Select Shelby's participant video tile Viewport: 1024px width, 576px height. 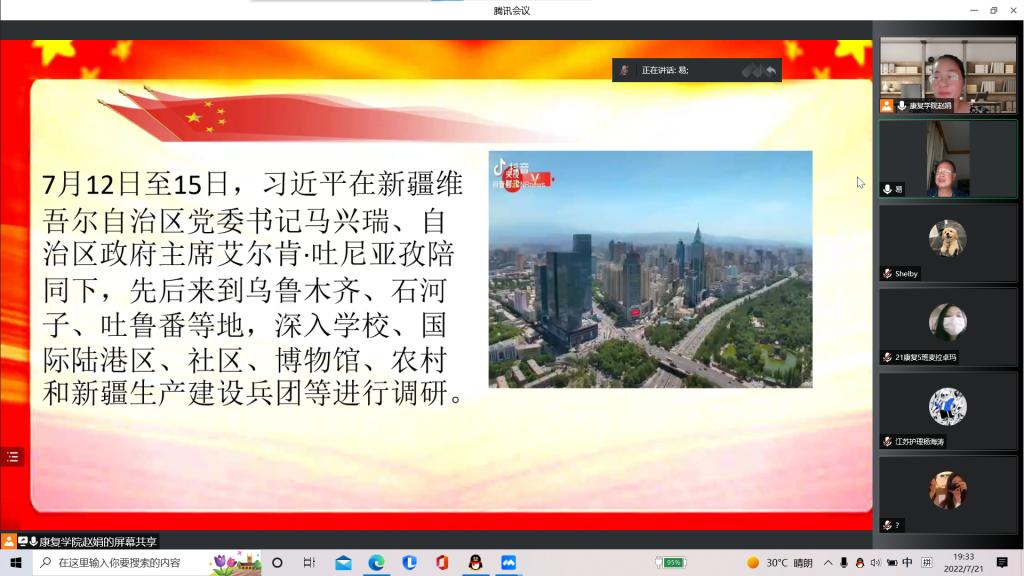(x=947, y=243)
